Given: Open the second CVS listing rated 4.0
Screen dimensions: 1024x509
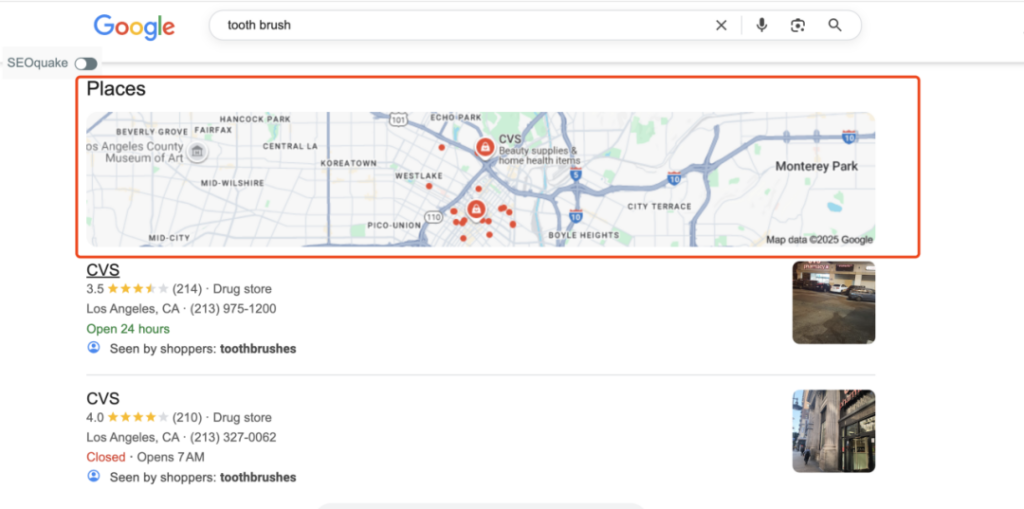Looking at the screenshot, I should (103, 399).
